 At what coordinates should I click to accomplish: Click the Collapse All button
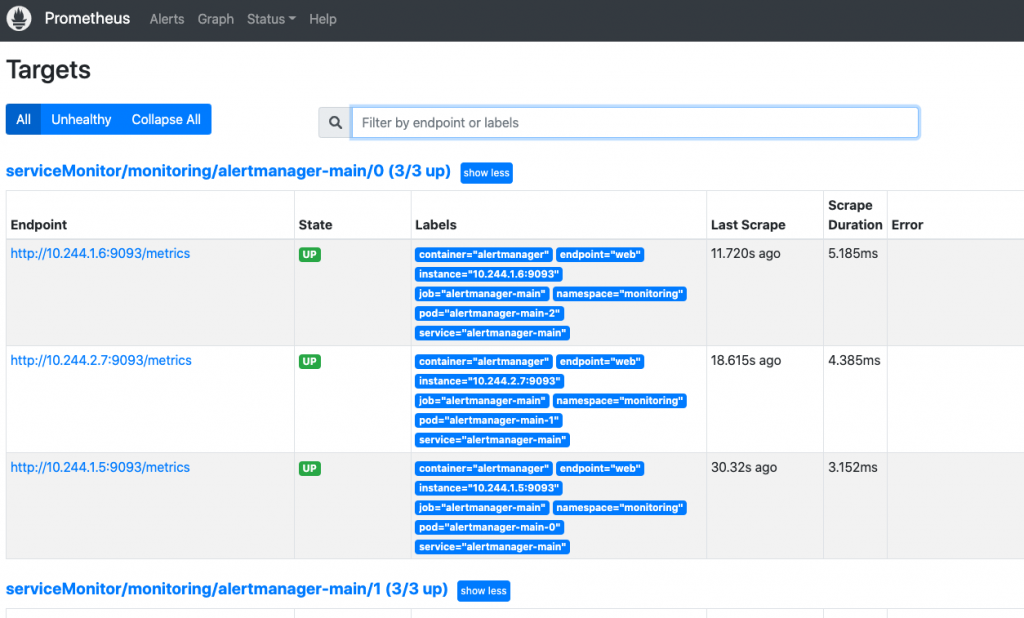(166, 120)
